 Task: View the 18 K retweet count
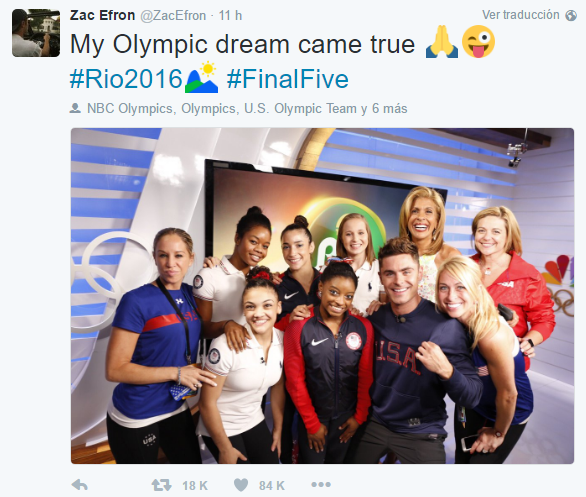[x=195, y=485]
